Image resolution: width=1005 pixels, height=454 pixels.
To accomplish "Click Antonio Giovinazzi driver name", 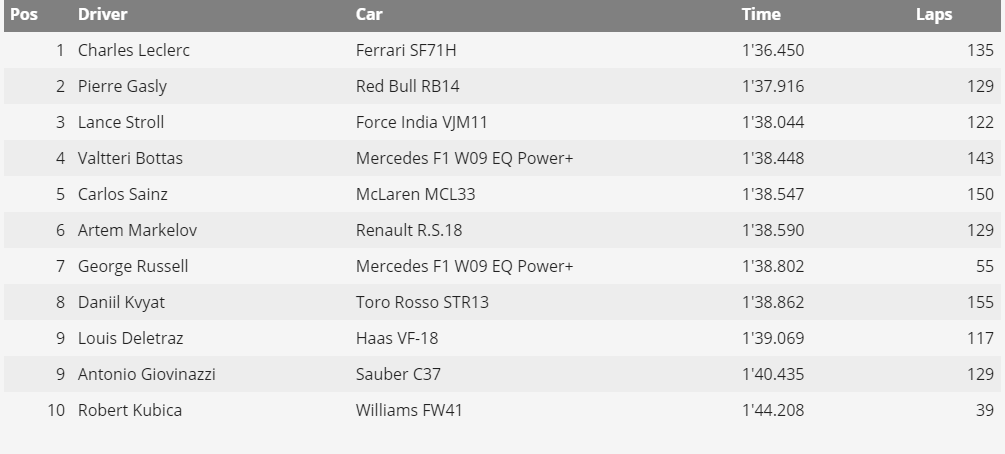I will 147,373.
